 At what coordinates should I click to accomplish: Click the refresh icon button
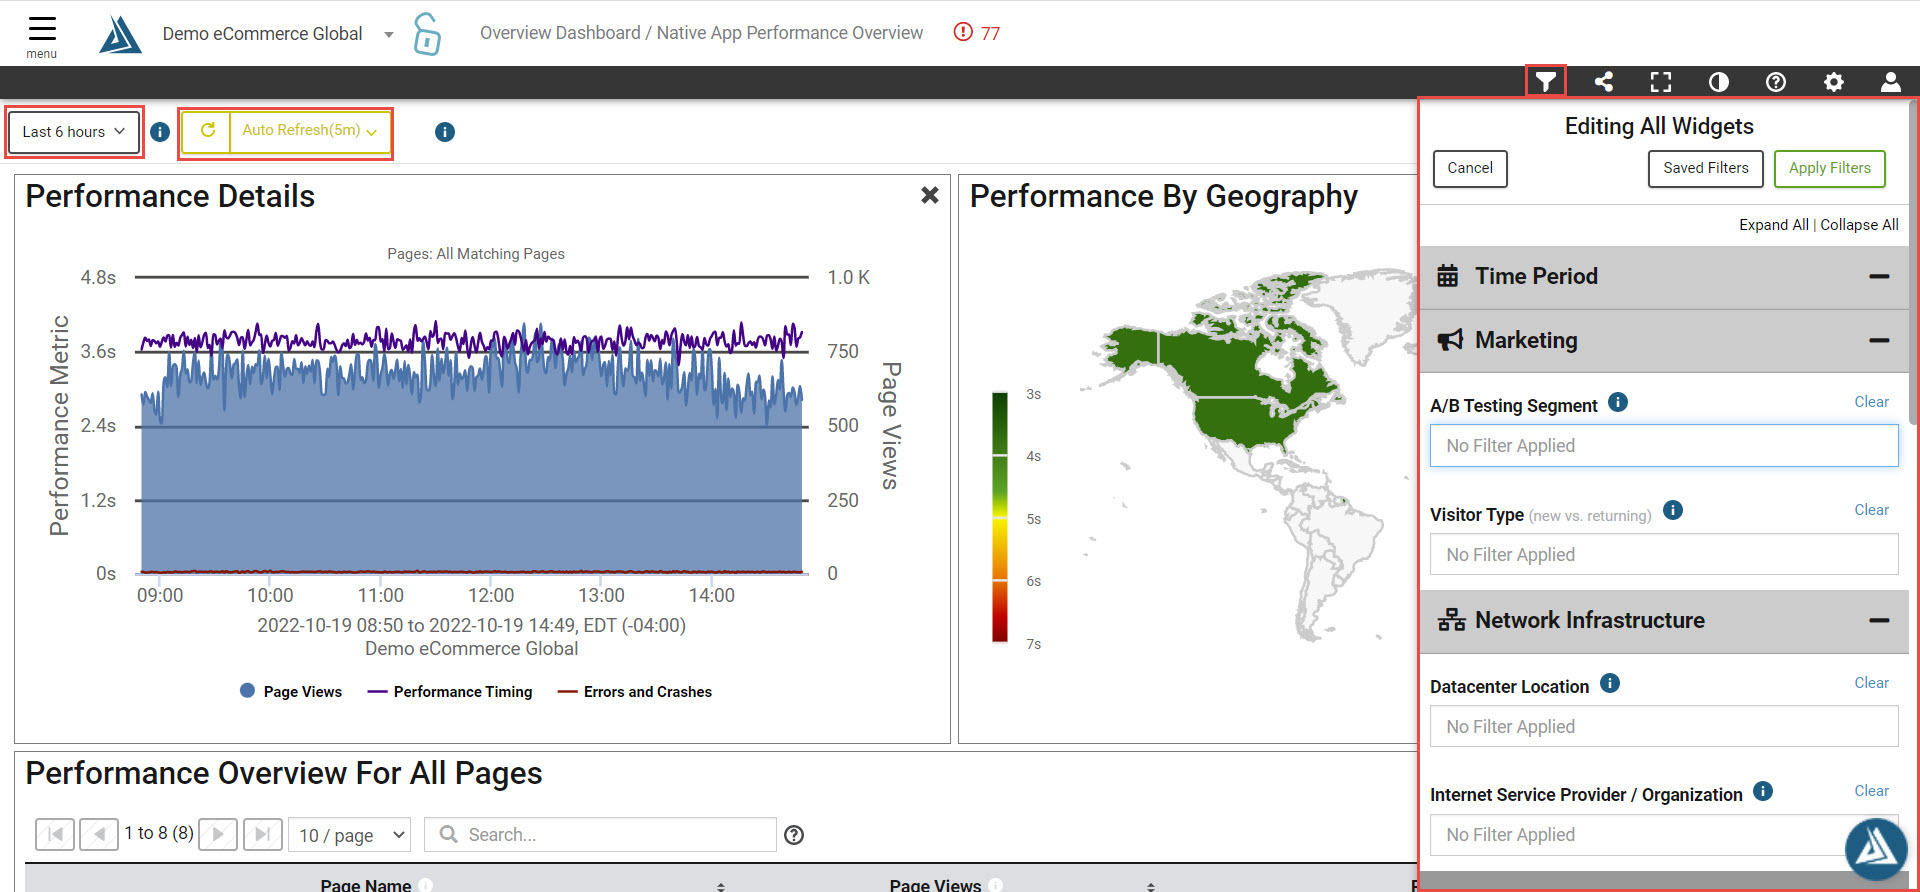207,131
